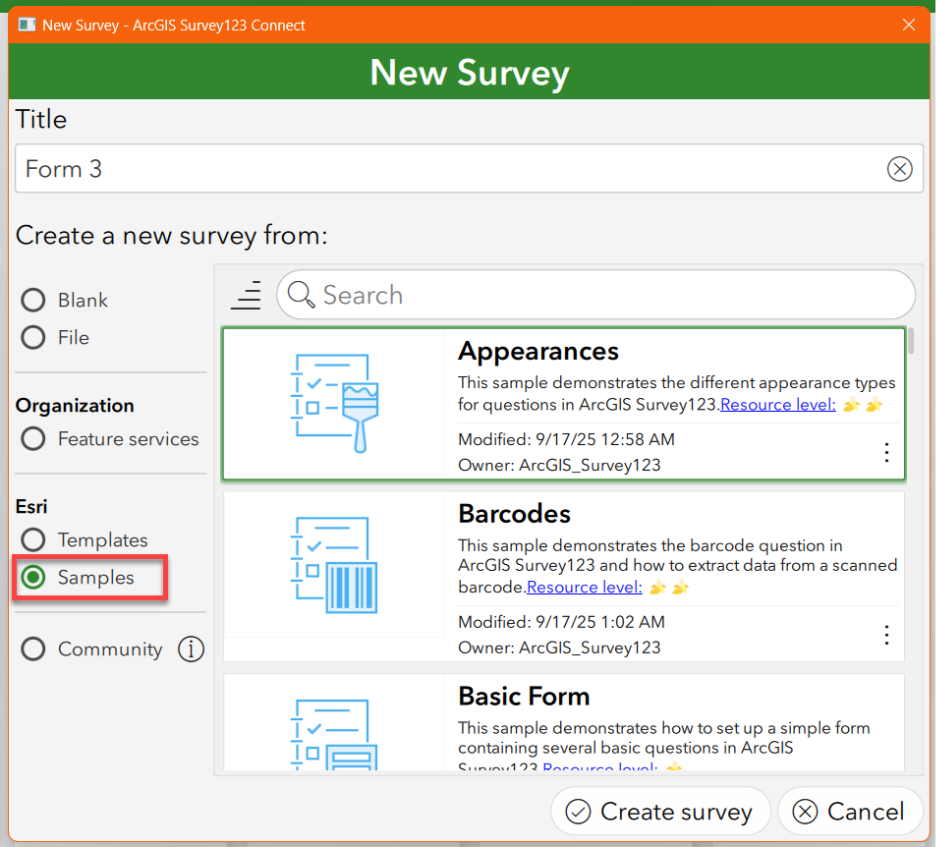Click the Basic Form sample thumbnail
The width and height of the screenshot is (936, 847).
pyautogui.click(x=334, y=734)
